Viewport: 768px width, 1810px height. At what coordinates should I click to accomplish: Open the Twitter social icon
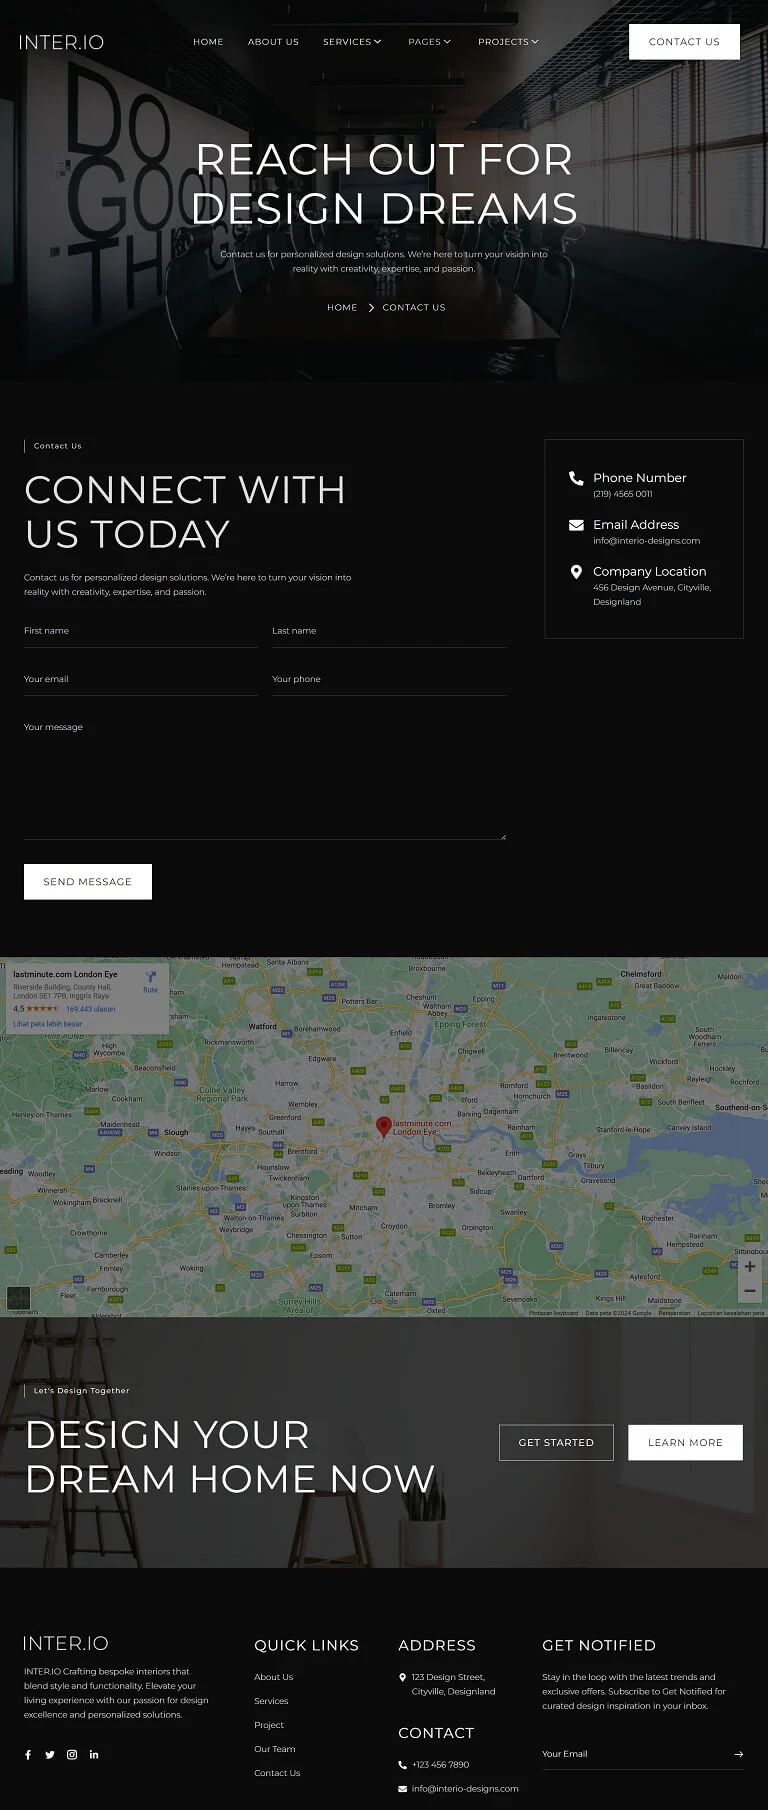[x=50, y=1754]
